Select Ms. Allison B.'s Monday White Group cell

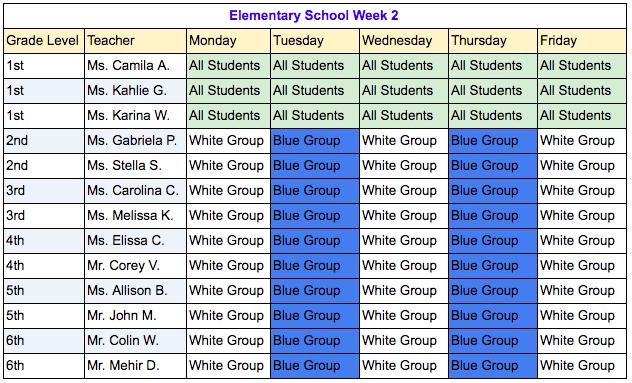coord(229,291)
